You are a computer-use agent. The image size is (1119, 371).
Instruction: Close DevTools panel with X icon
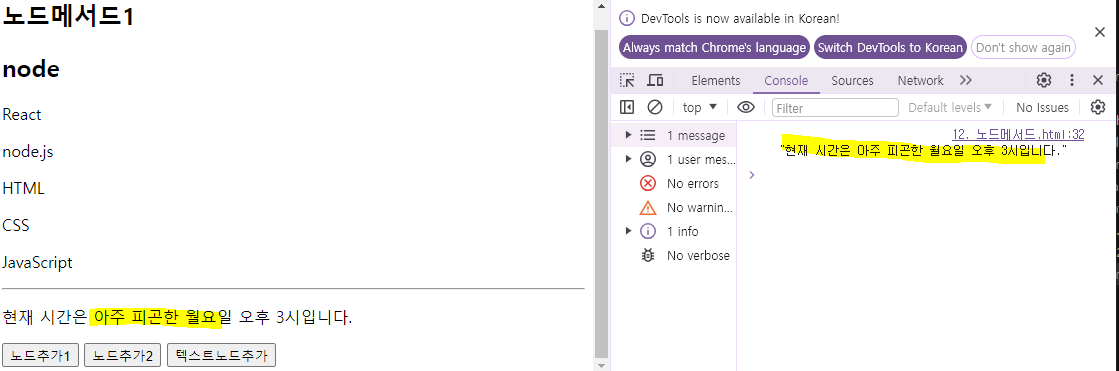pos(1098,81)
